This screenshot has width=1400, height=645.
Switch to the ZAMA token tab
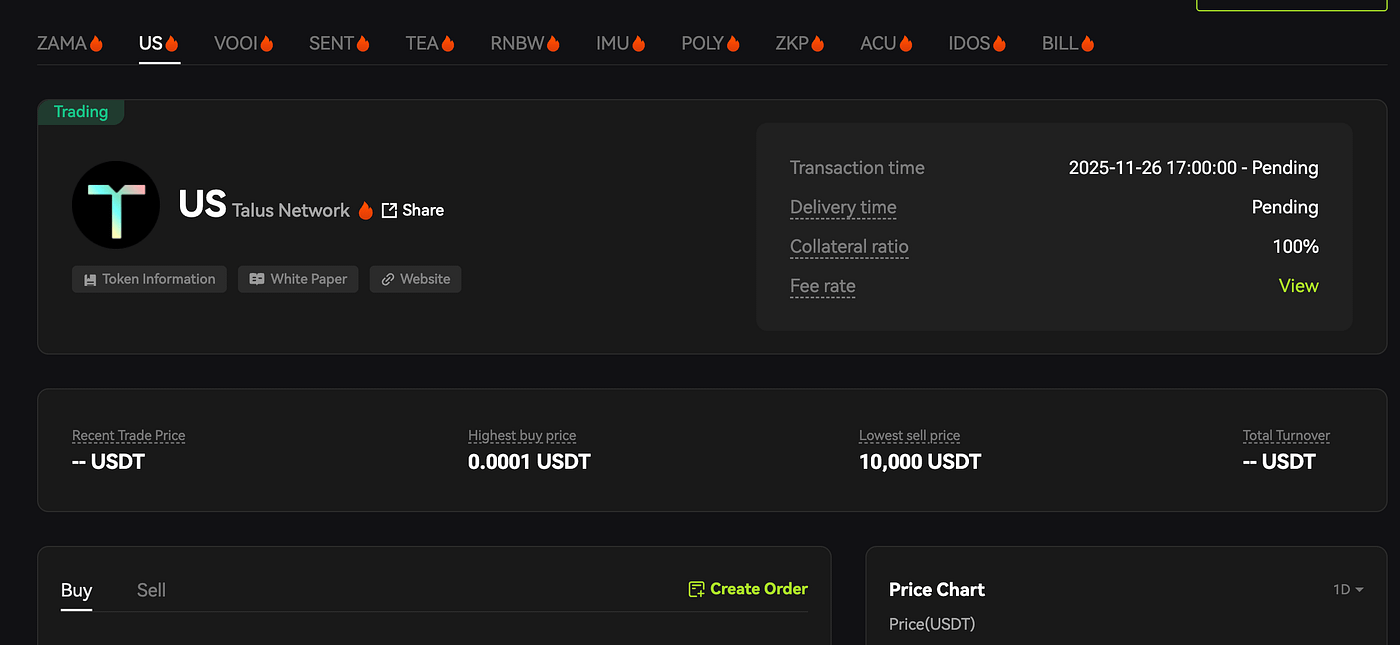tap(70, 43)
